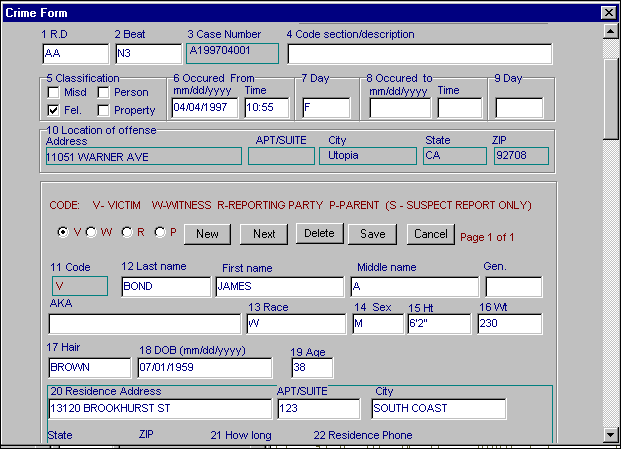Click the Occured From date field 04/04/1997

click(205, 108)
